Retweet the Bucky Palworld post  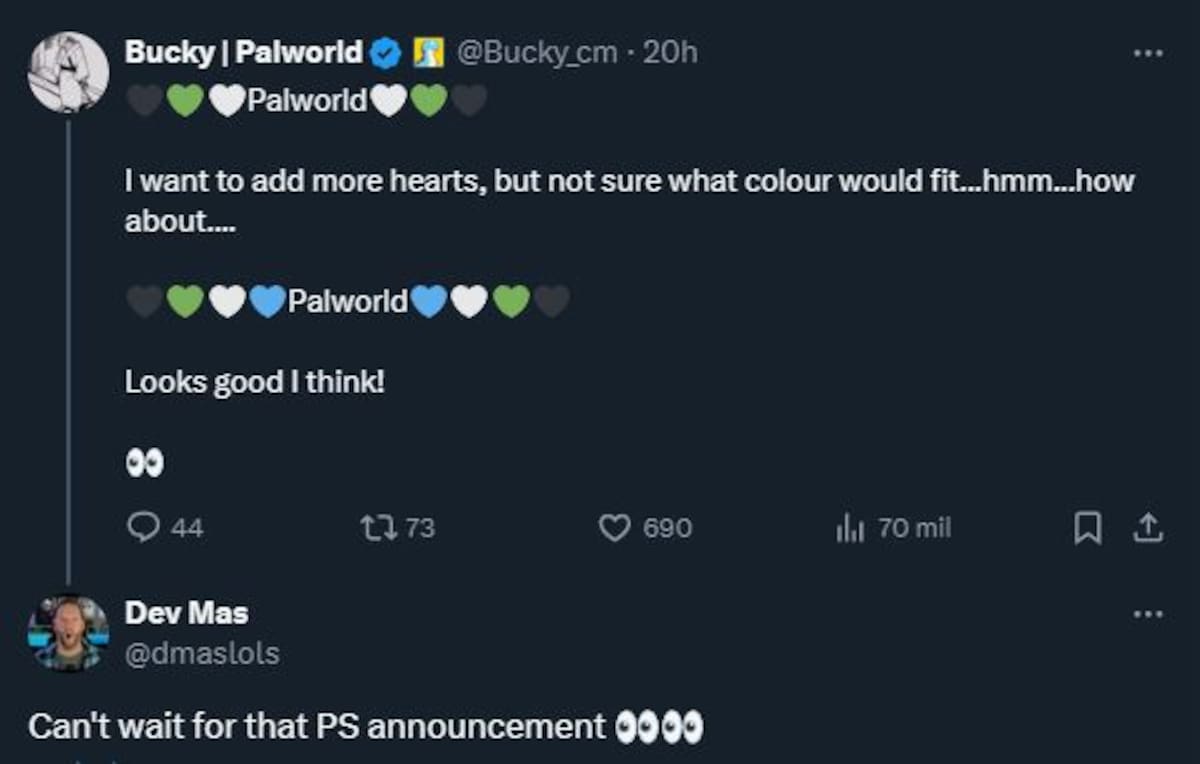[377, 527]
